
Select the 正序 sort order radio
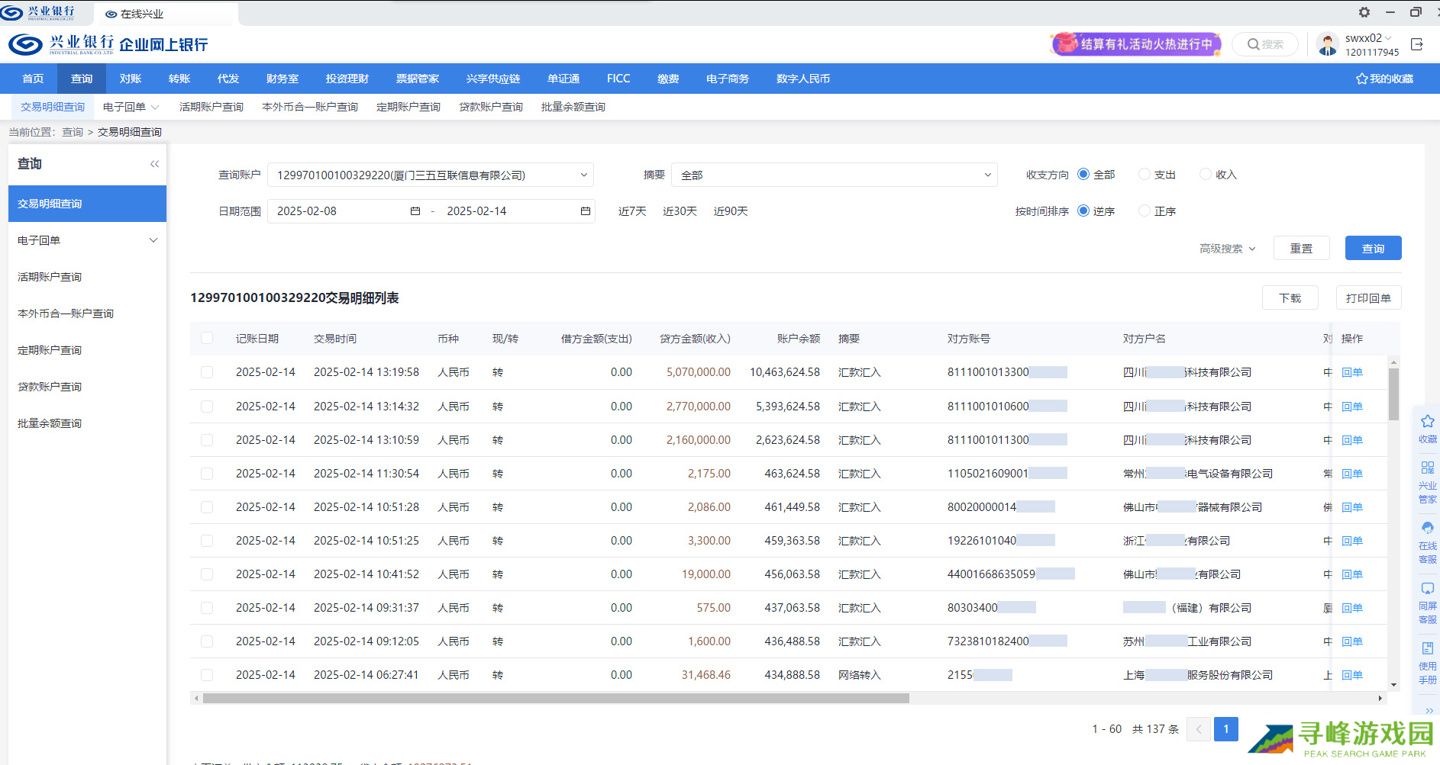tap(1144, 211)
